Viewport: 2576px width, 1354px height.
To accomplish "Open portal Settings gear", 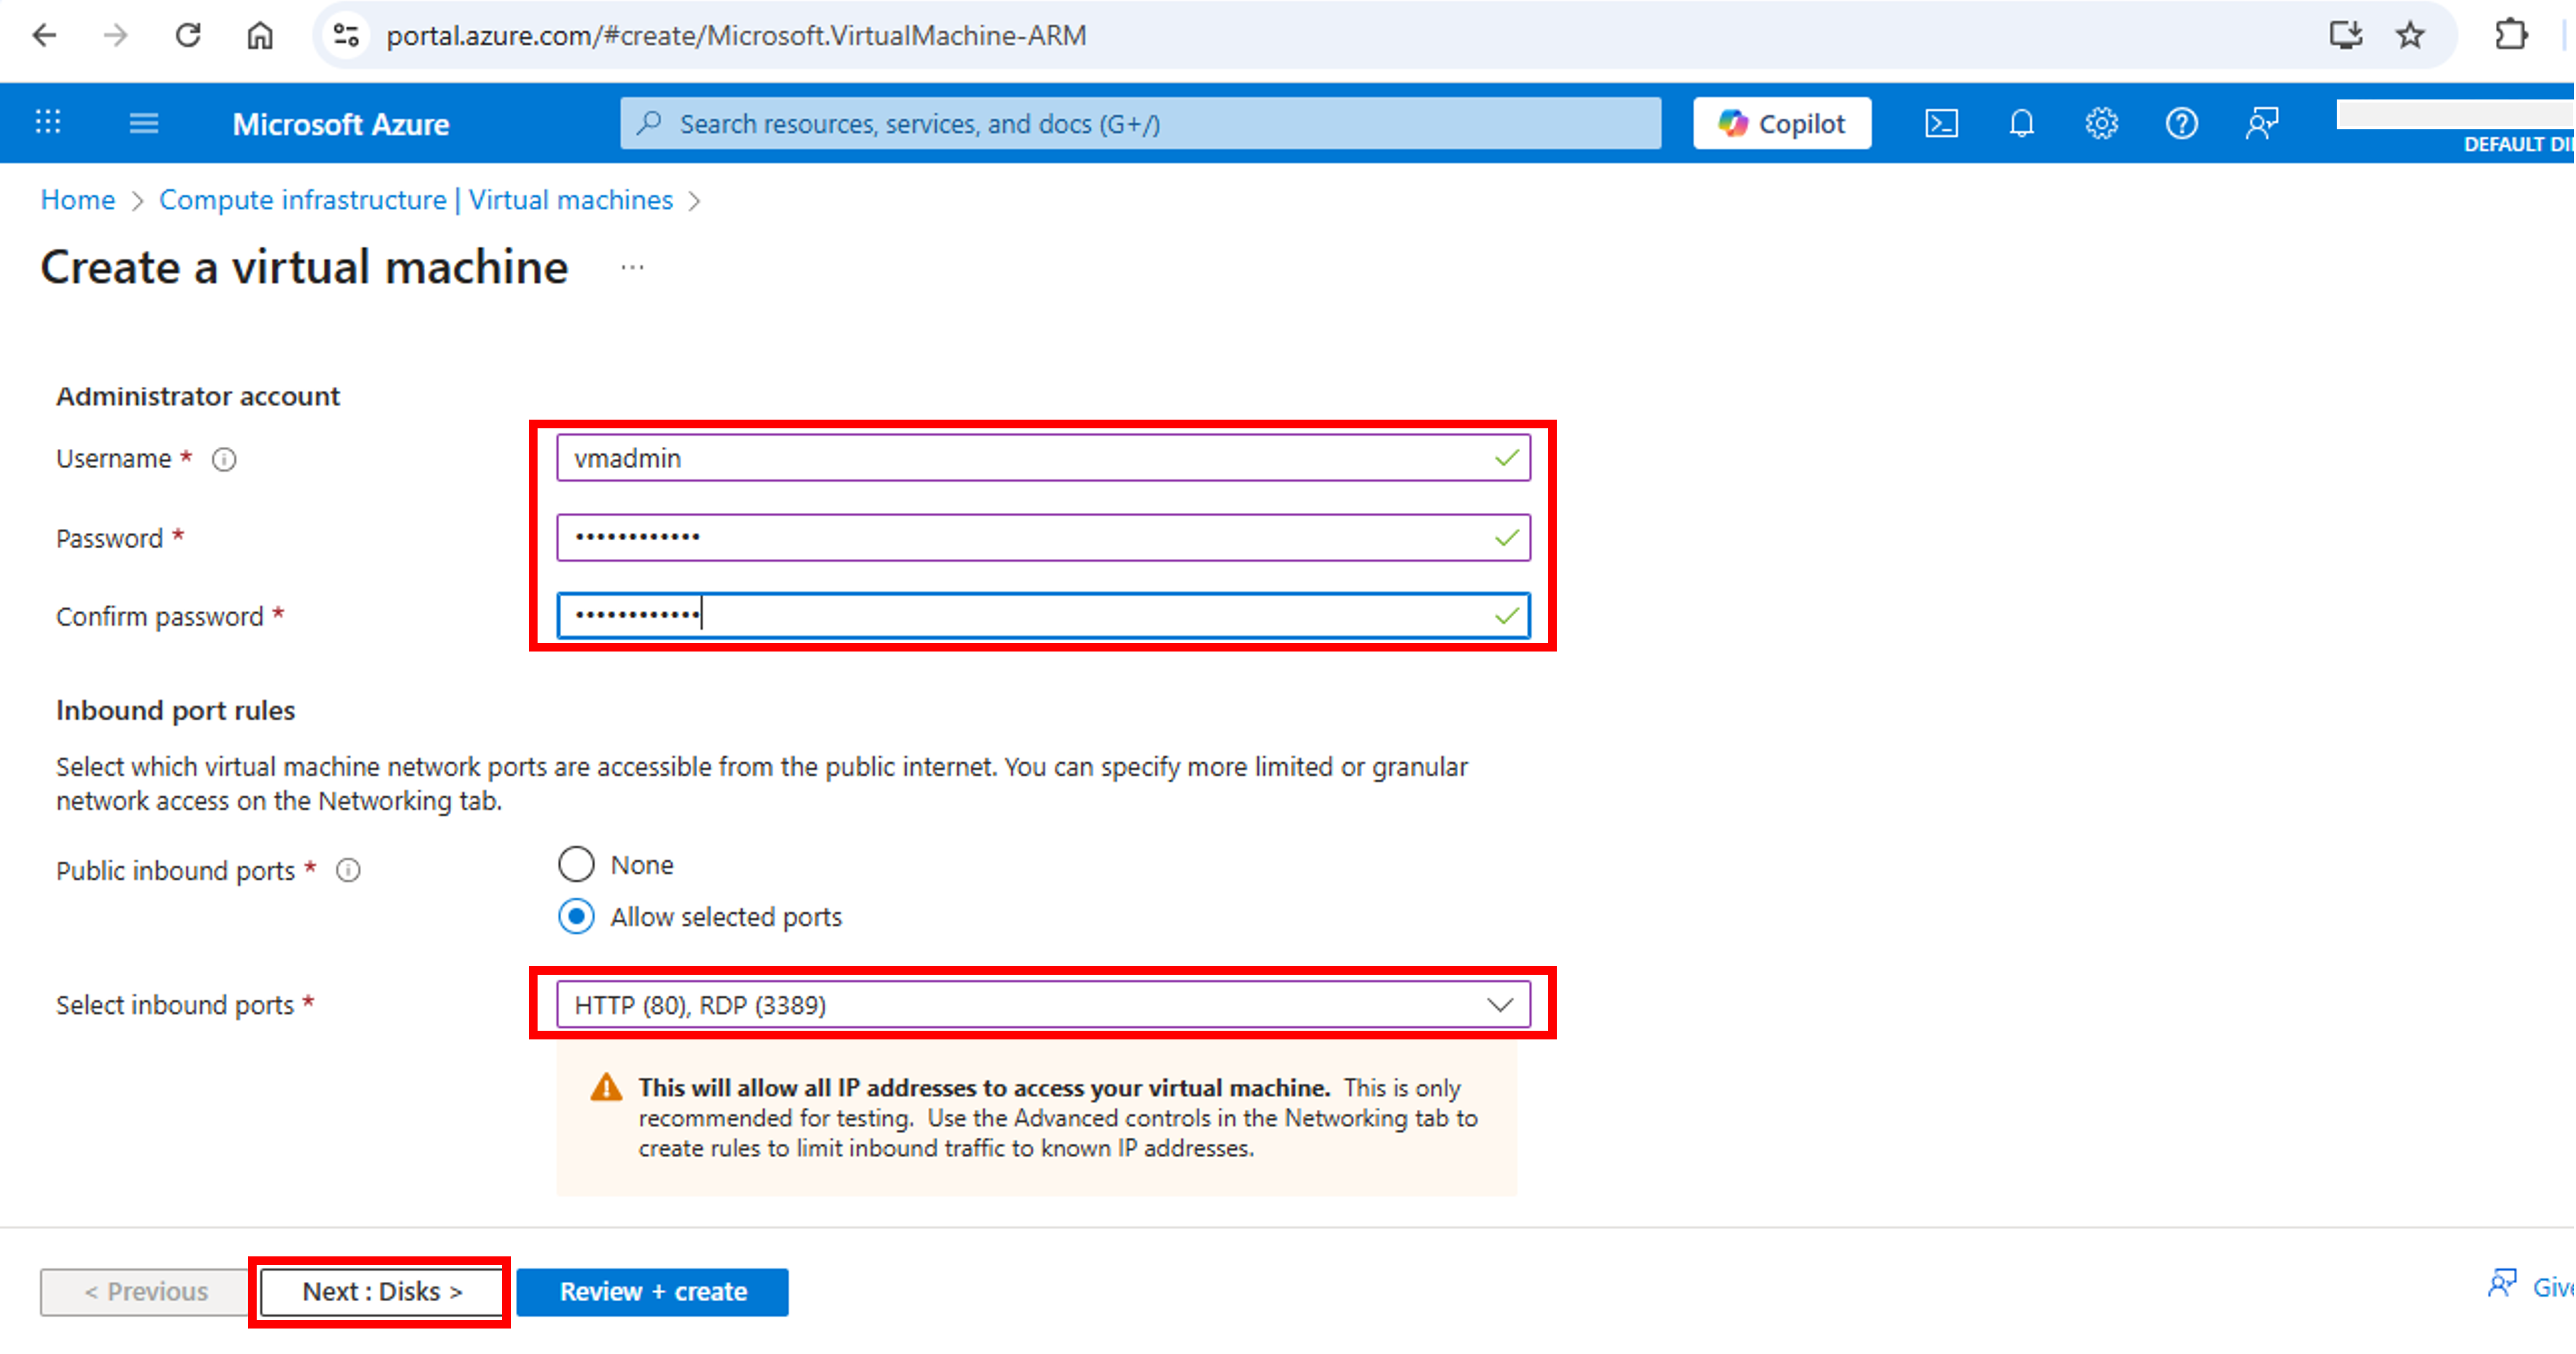I will 2101,123.
